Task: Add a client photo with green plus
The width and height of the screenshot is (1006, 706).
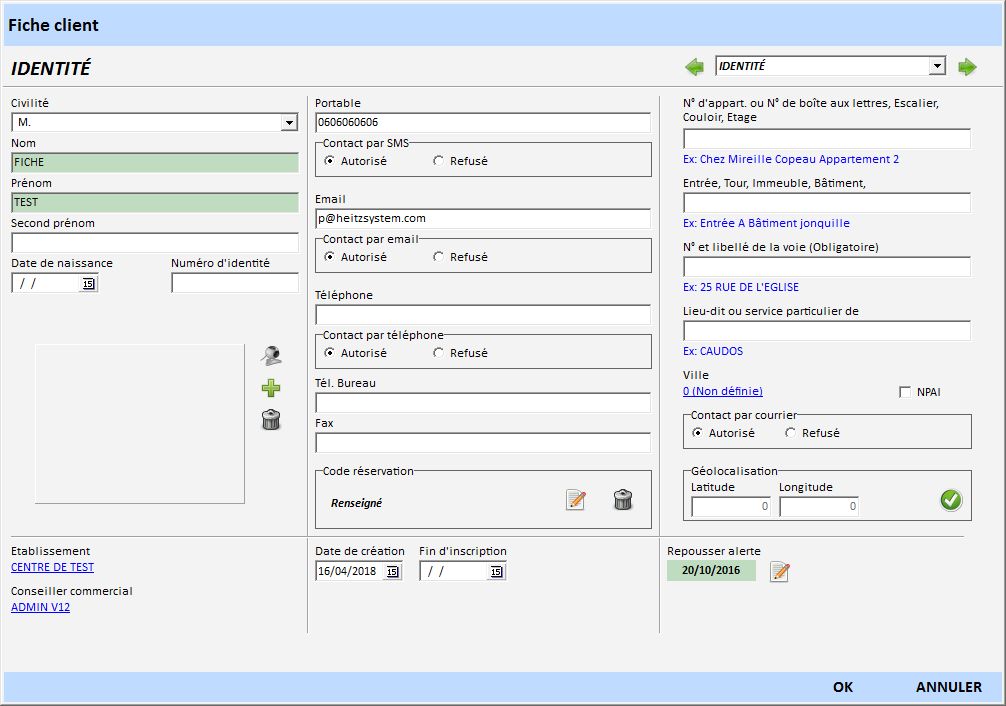Action: 271,388
